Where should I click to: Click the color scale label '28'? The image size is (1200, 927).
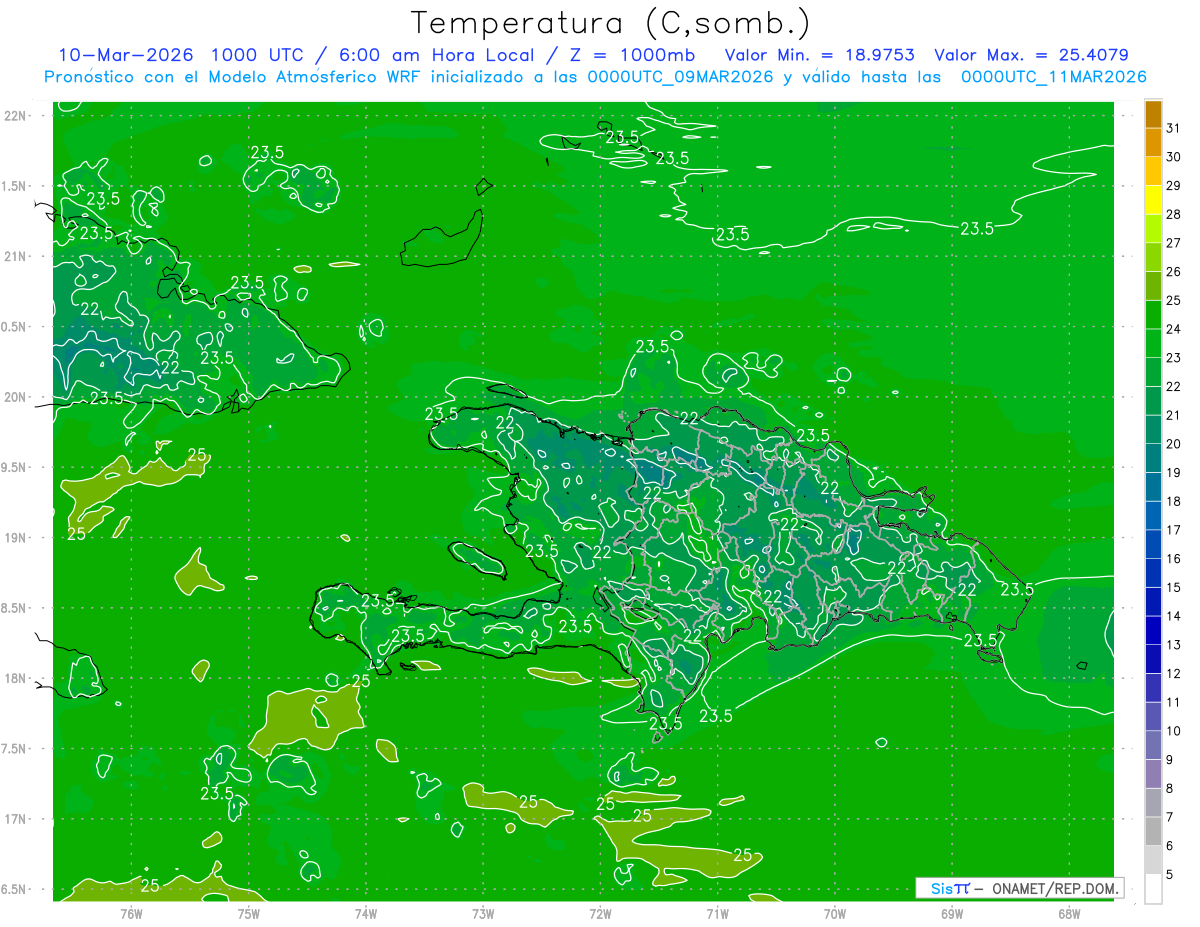1173,214
